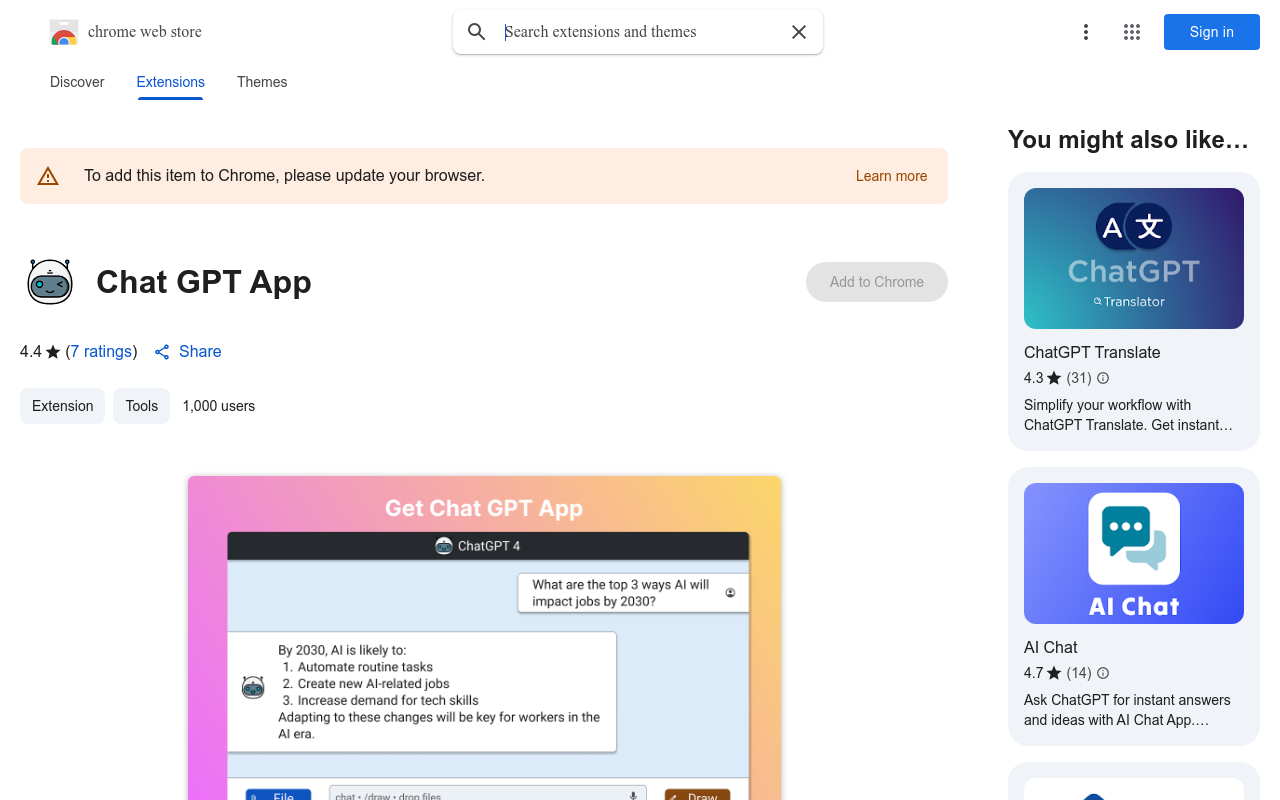1280x800 pixels.
Task: Focus the Search extensions and themes field
Action: (x=640, y=32)
